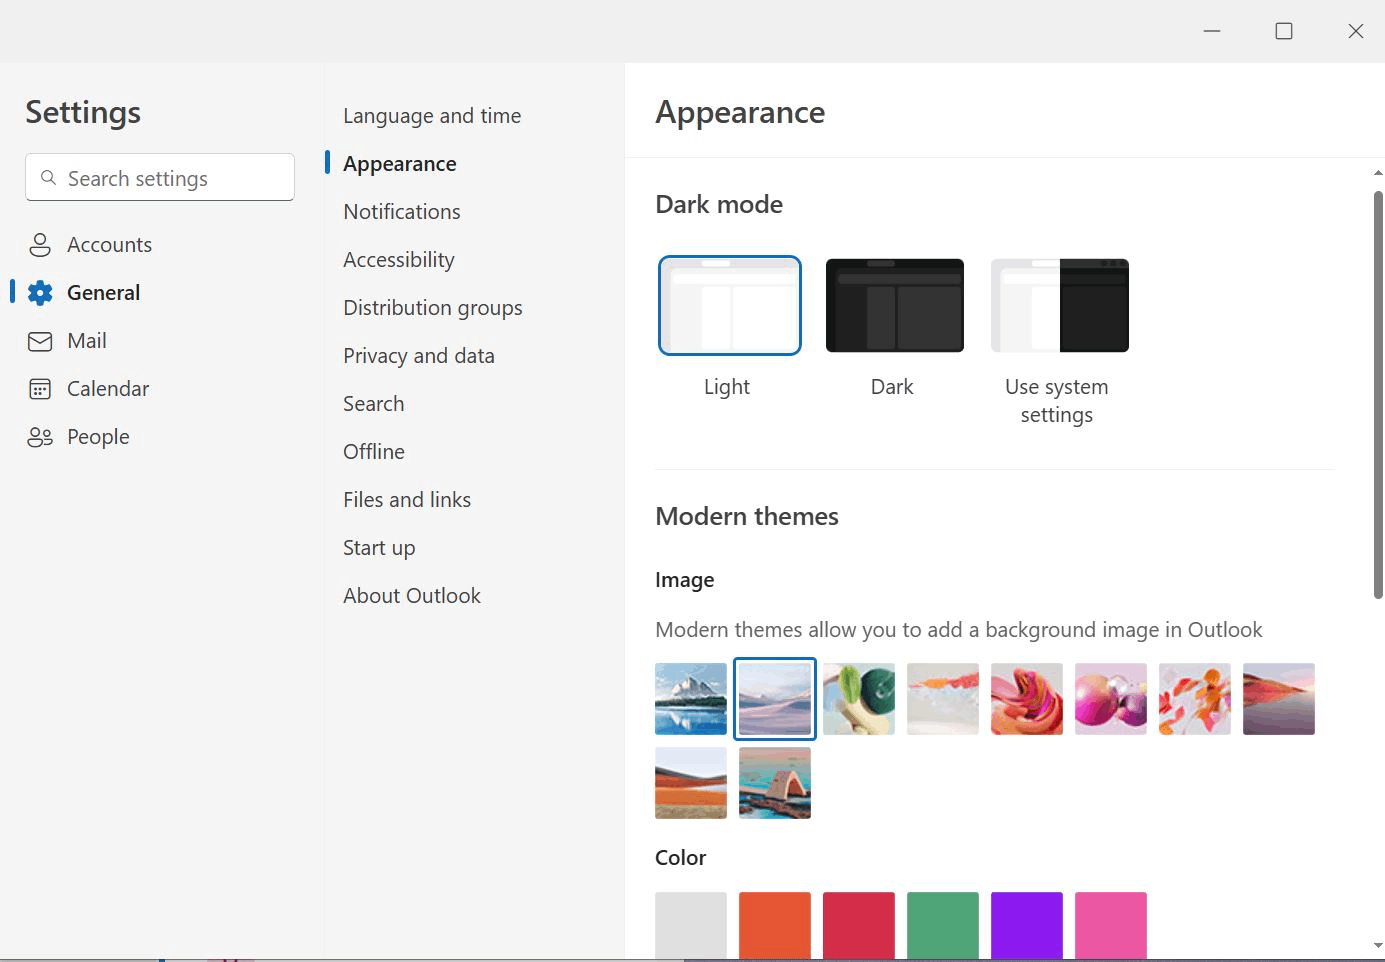The width and height of the screenshot is (1385, 962).
Task: Open Privacy and data settings
Action: pos(419,355)
